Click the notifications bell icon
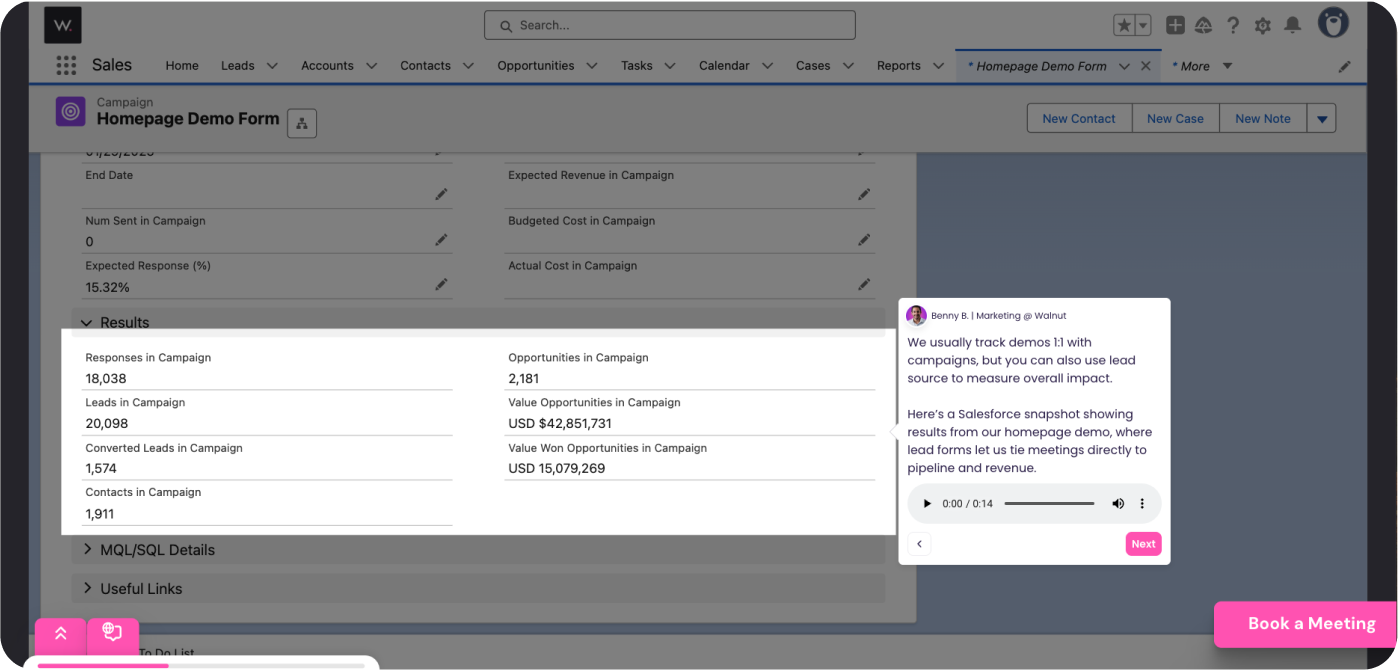This screenshot has width=1398, height=670. click(1293, 25)
